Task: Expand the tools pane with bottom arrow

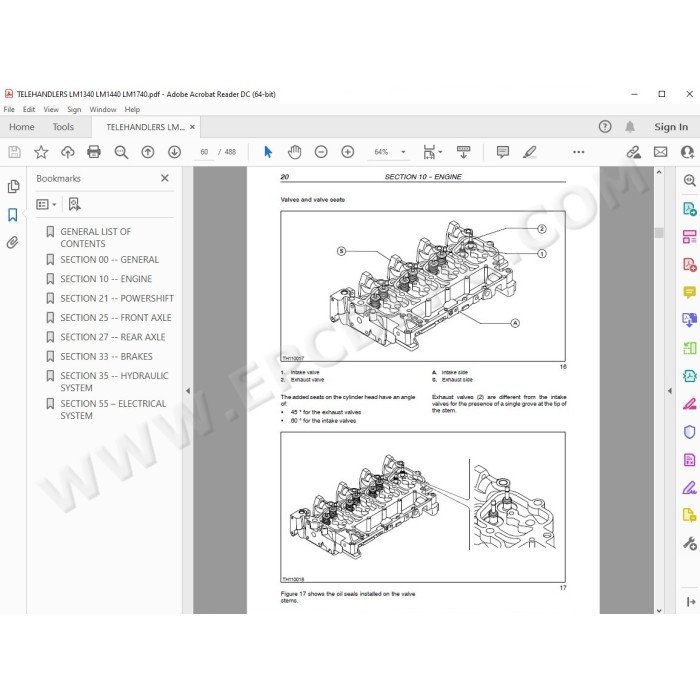Action: point(690,602)
